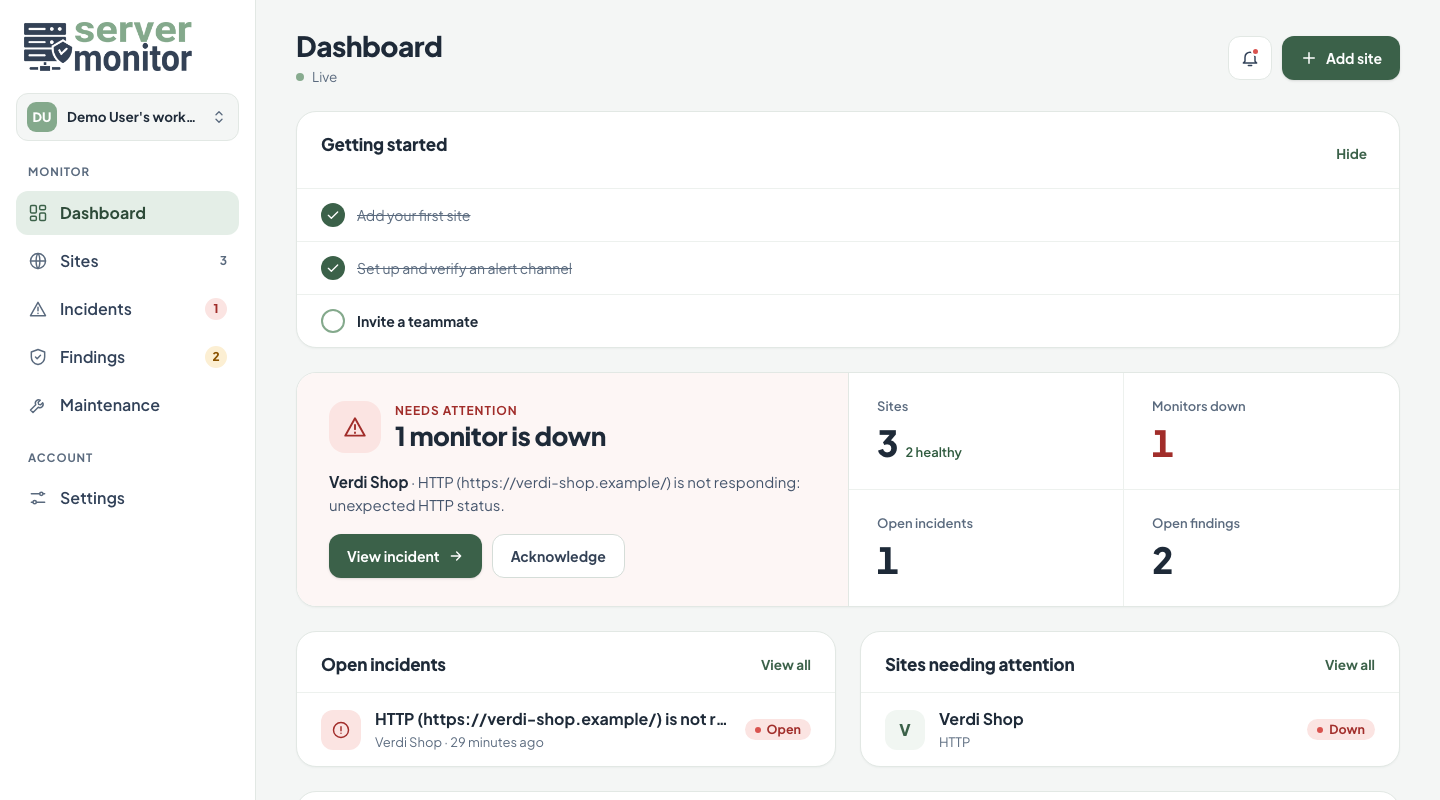The height and width of the screenshot is (800, 1440).
Task: Open the notifications bell
Action: pos(1250,58)
